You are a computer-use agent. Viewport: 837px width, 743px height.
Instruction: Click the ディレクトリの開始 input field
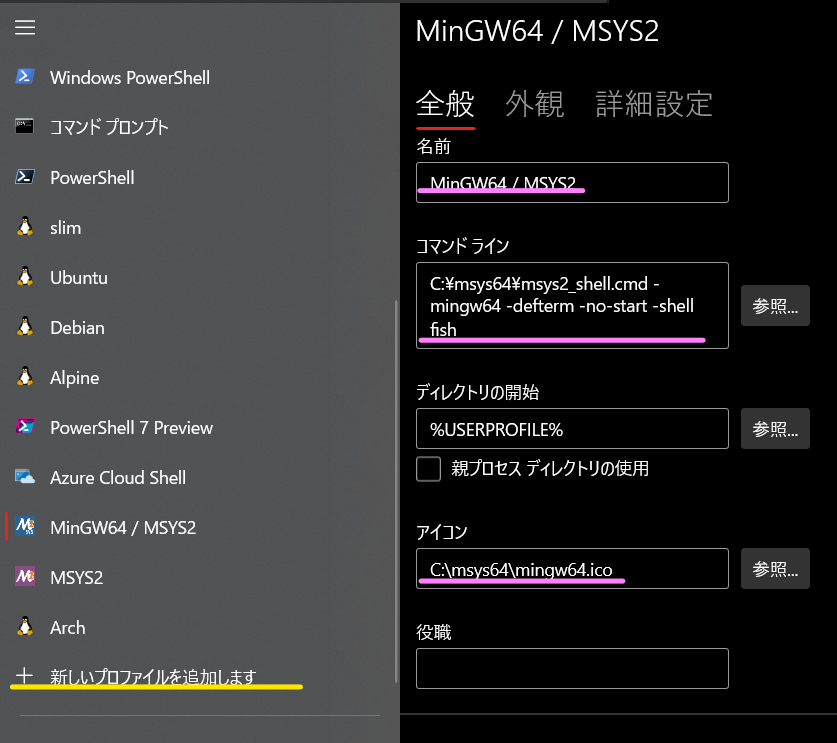point(572,429)
